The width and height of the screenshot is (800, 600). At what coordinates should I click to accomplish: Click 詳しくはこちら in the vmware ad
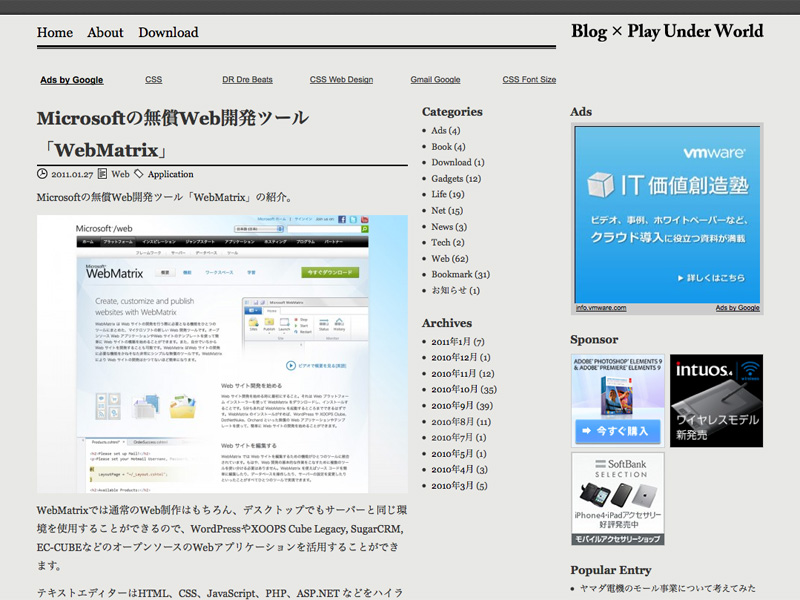[711, 278]
